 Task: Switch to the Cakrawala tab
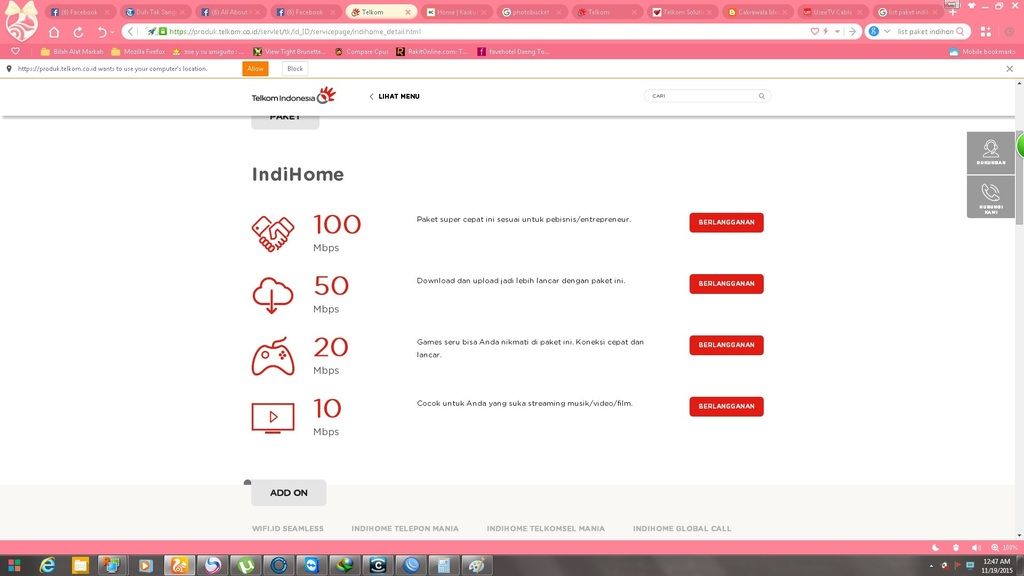(x=757, y=12)
